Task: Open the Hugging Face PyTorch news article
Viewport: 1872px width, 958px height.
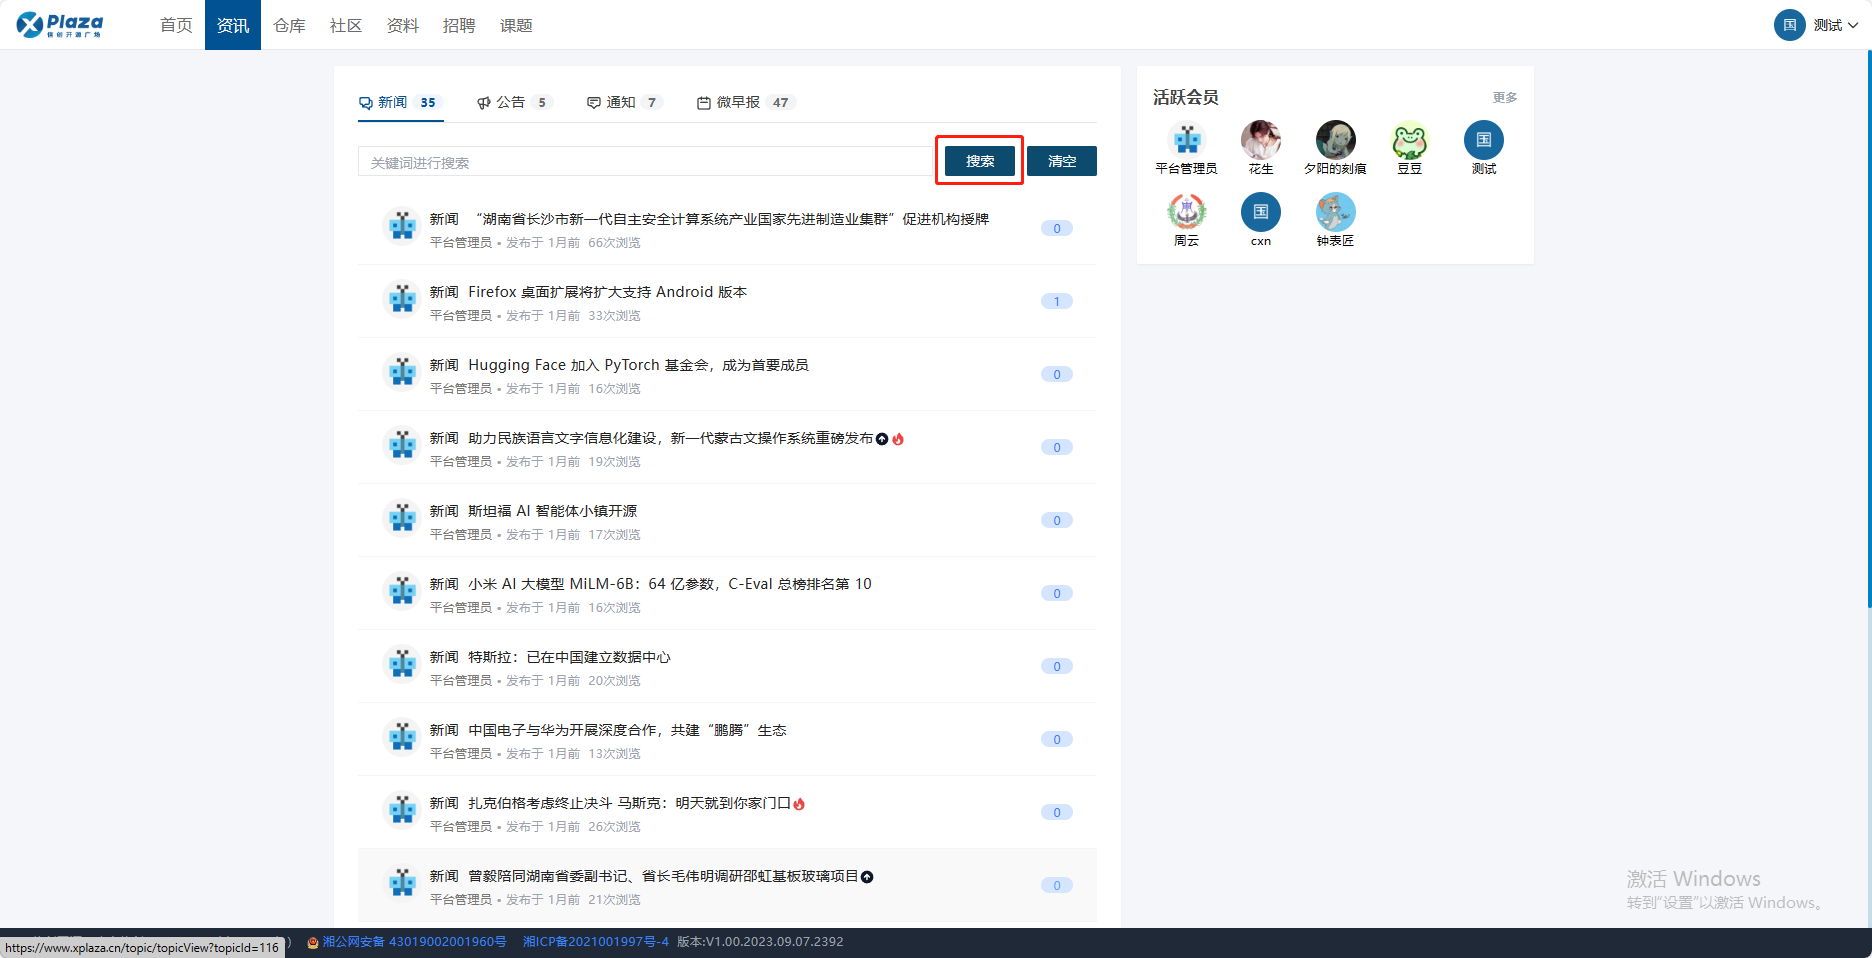Action: coord(638,365)
